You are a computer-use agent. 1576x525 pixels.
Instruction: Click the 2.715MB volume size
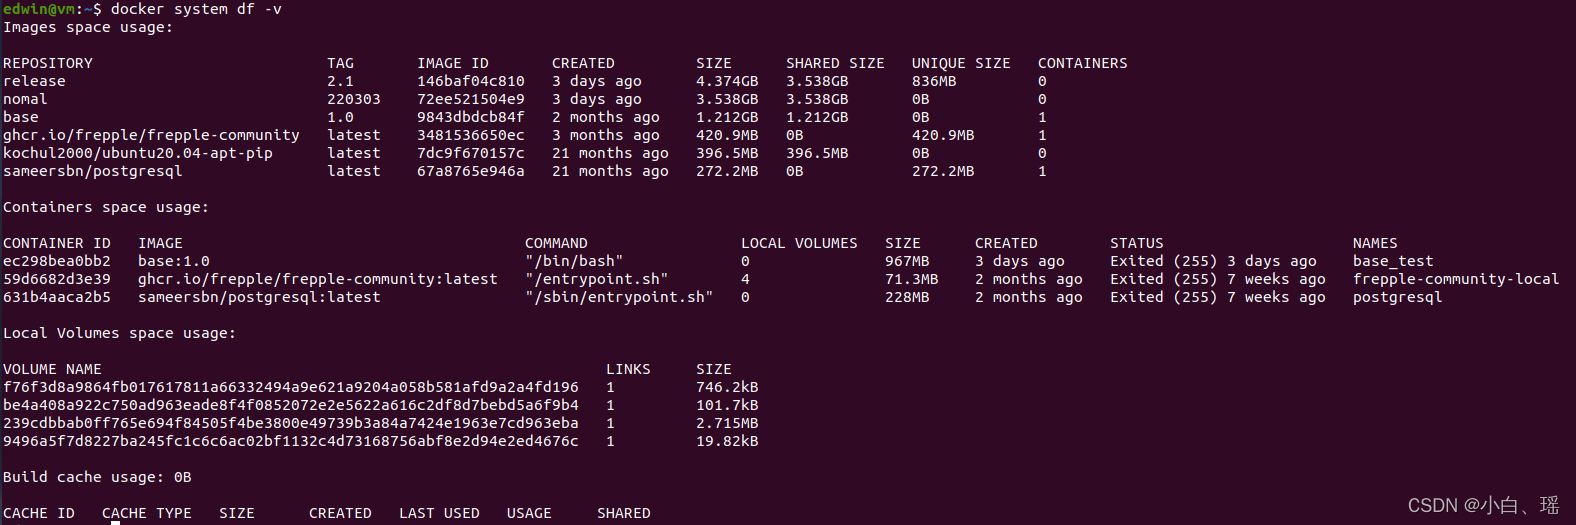pos(727,423)
